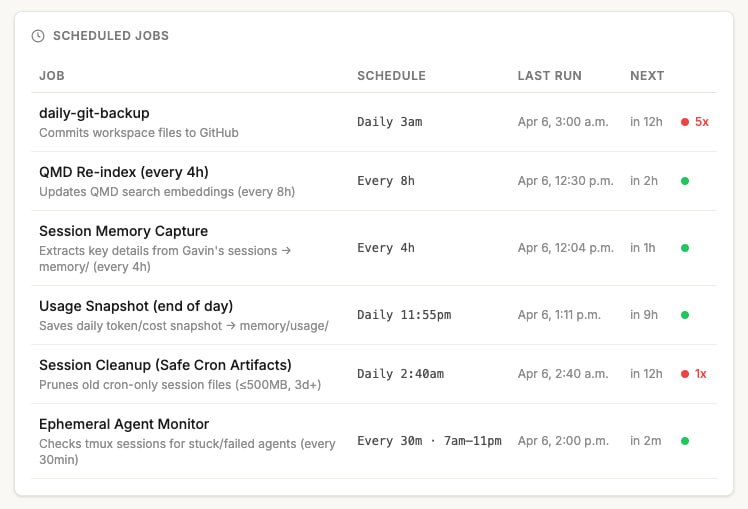Click 'in 12h' for Session Cleanup
The height and width of the screenshot is (509, 748).
coord(646,374)
